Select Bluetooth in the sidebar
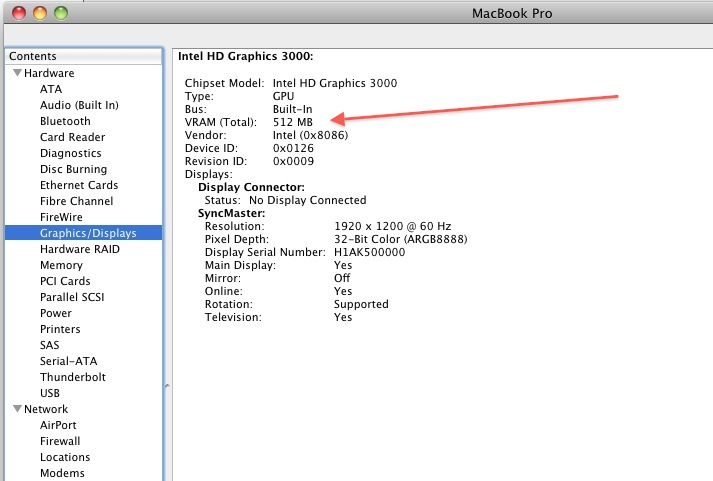713x481 pixels. click(65, 121)
